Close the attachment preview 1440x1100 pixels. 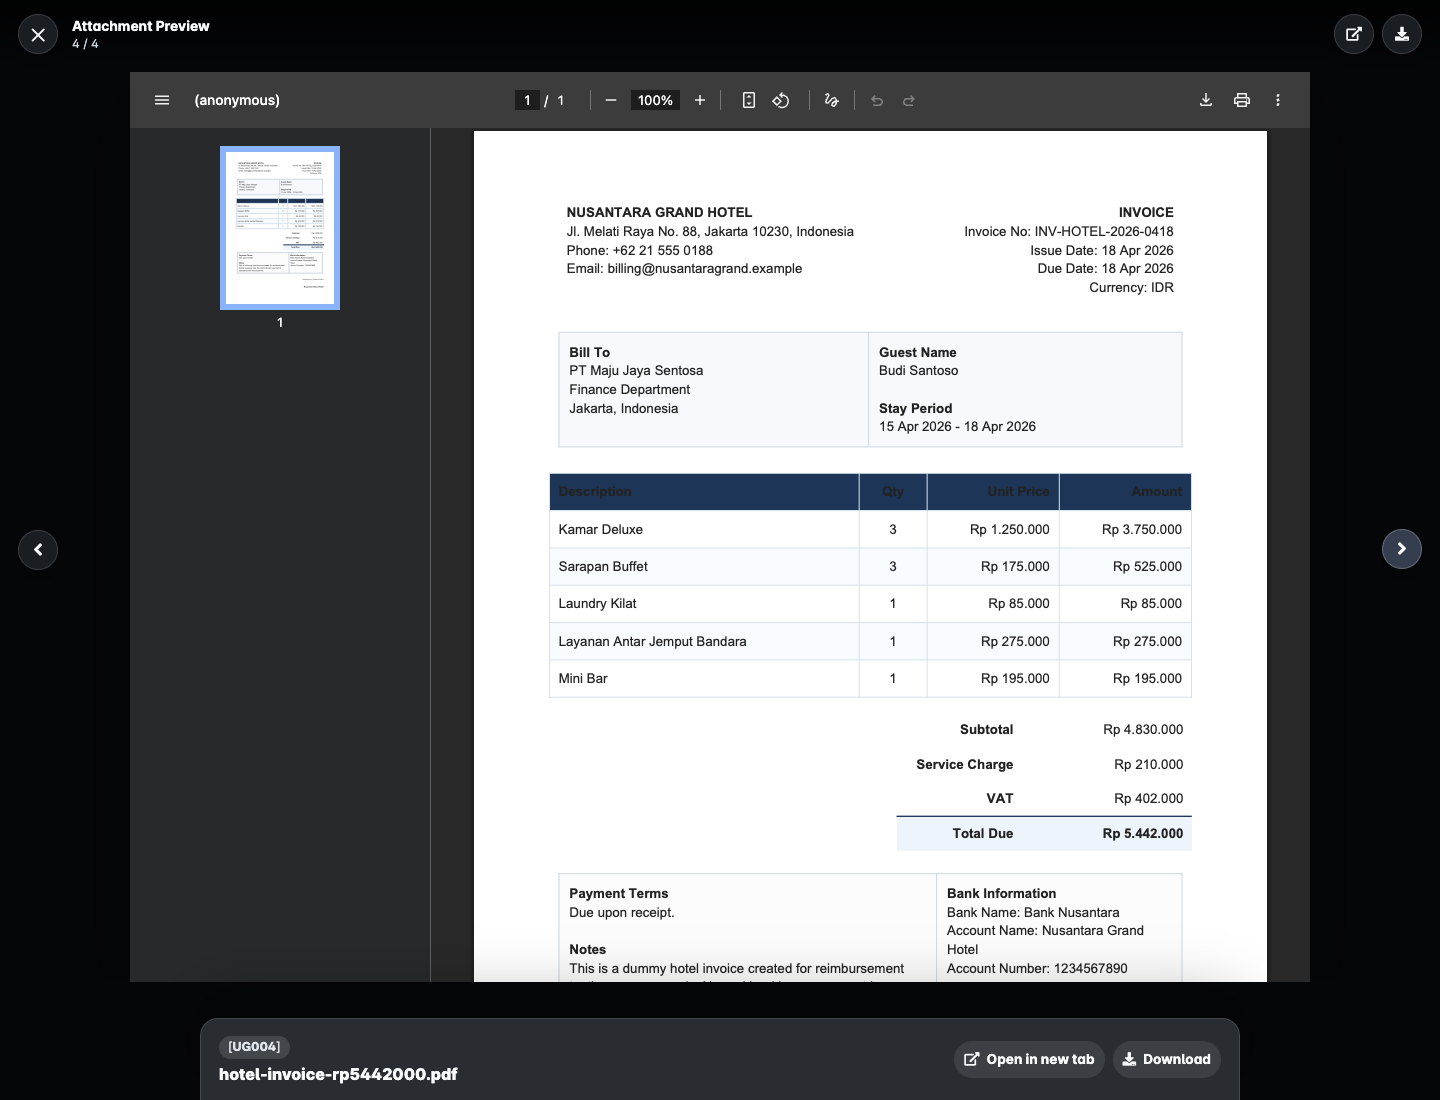point(37,34)
